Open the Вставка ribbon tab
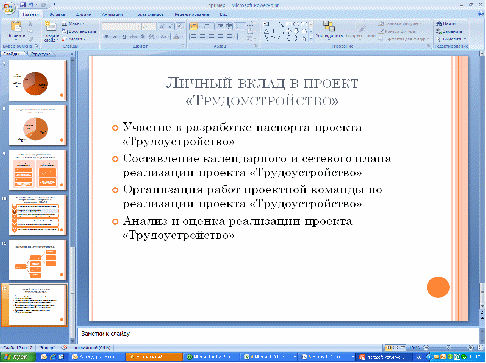The image size is (486, 363). [x=57, y=14]
